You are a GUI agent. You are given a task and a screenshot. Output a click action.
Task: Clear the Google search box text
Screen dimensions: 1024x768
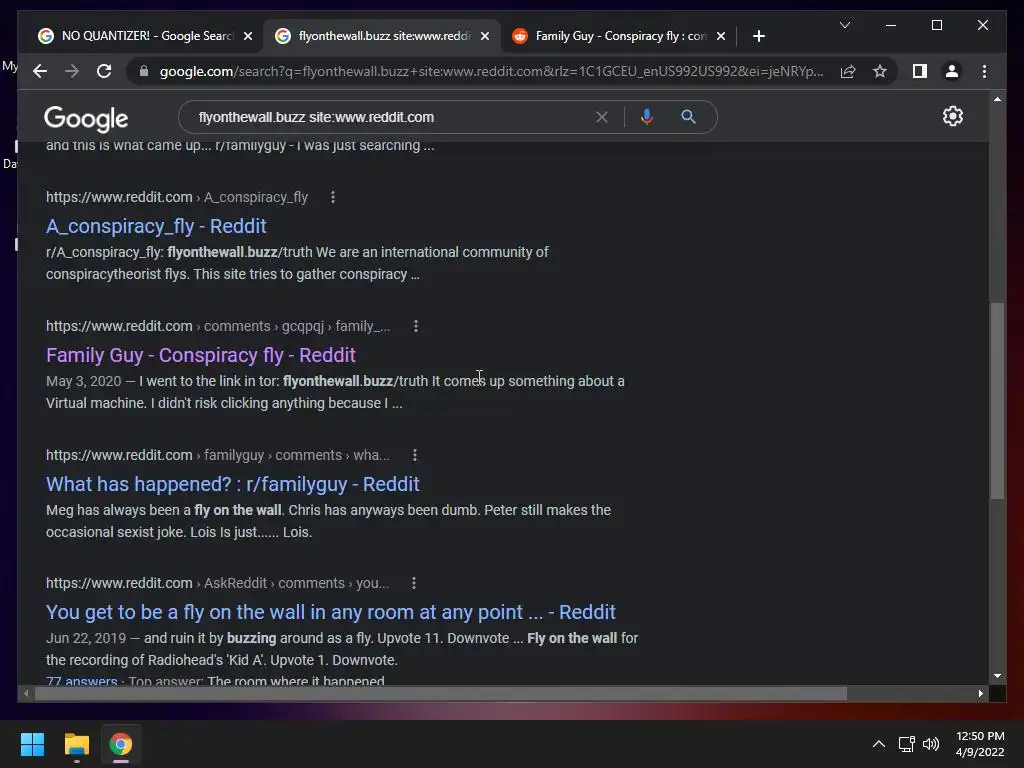tap(601, 117)
